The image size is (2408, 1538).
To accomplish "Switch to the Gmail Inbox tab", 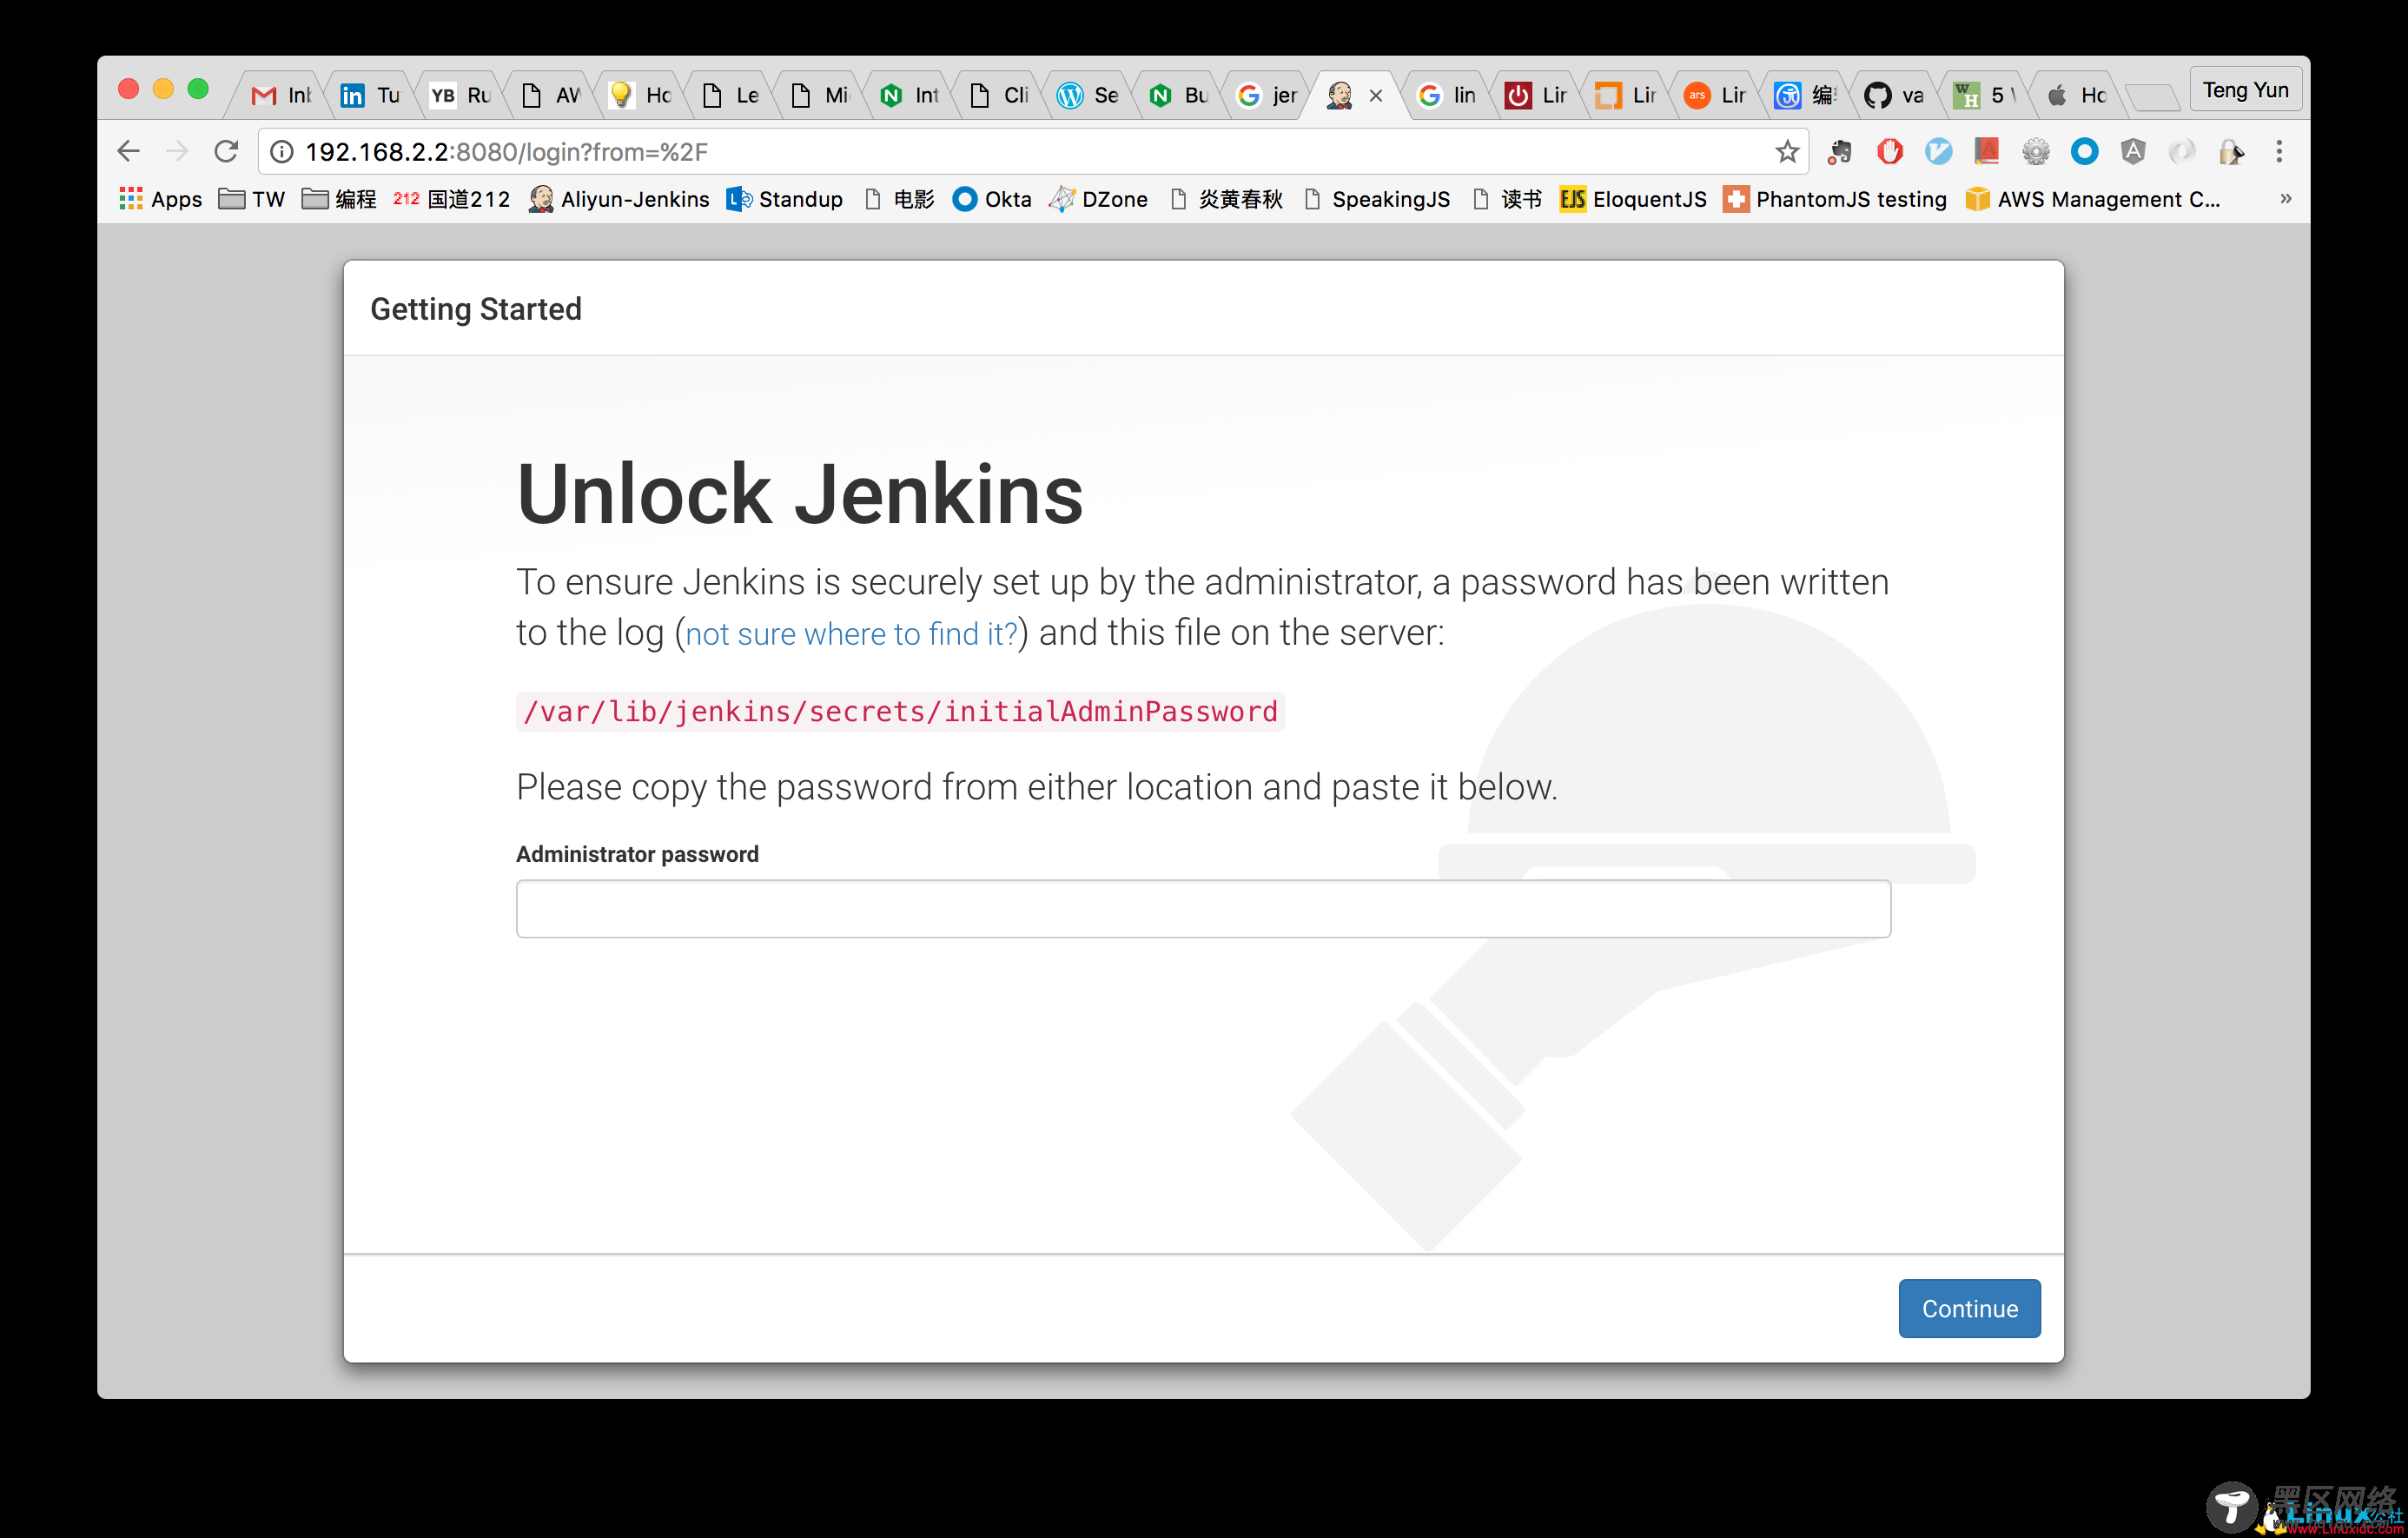I will coord(280,95).
